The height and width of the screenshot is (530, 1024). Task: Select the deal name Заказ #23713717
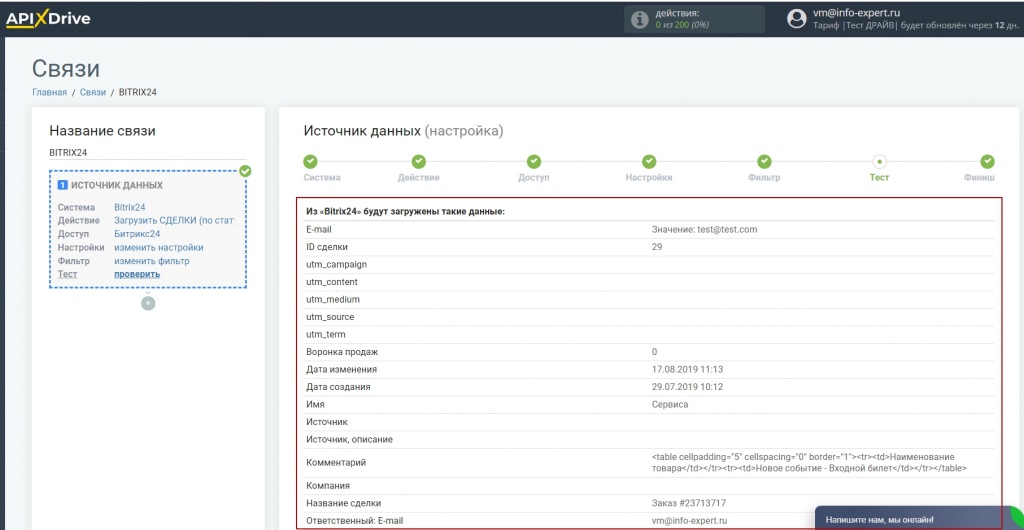coord(688,503)
